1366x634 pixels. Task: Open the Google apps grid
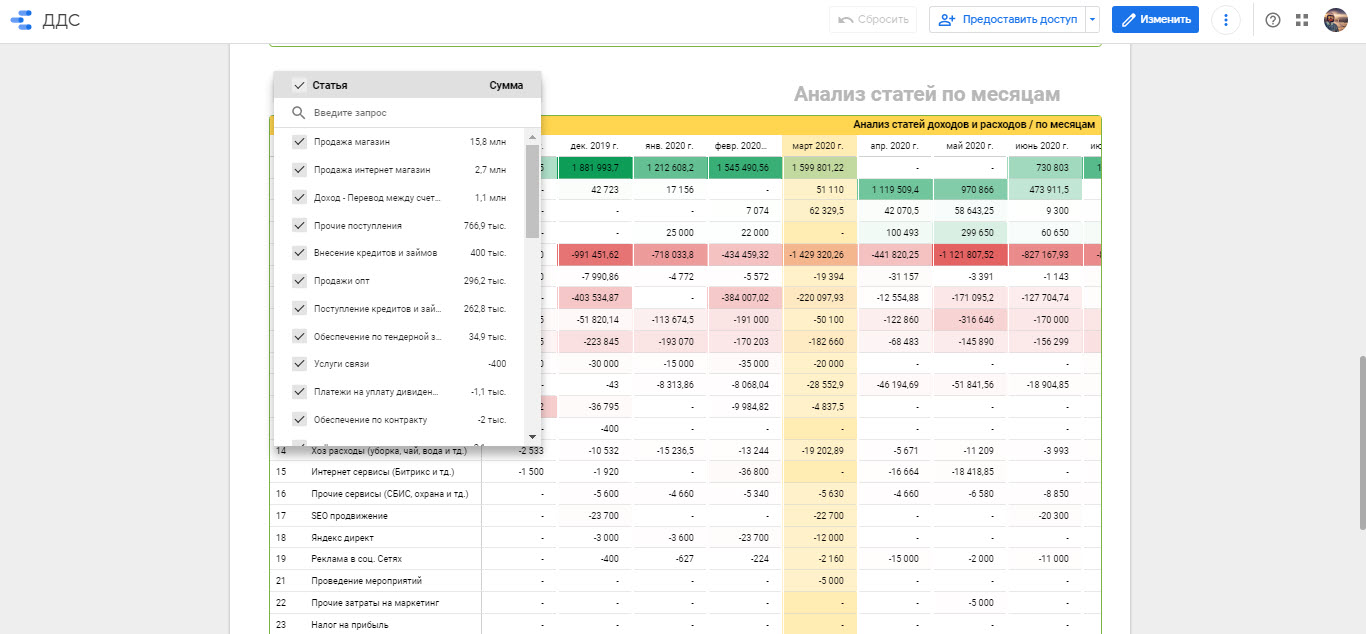point(1302,20)
